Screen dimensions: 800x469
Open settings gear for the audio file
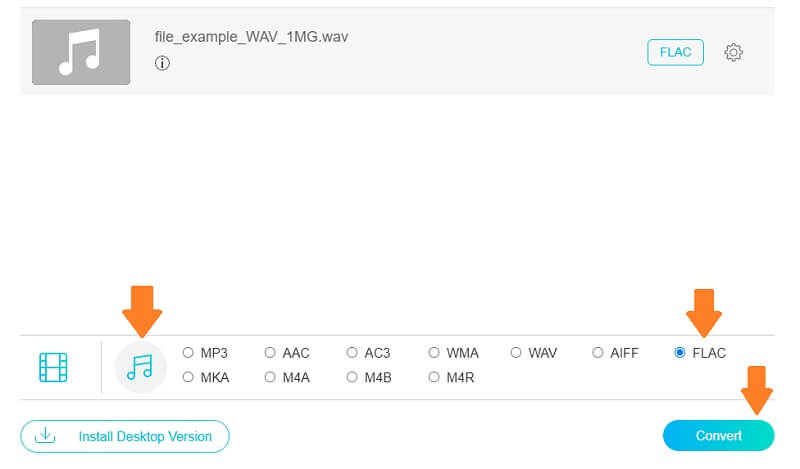(x=733, y=52)
